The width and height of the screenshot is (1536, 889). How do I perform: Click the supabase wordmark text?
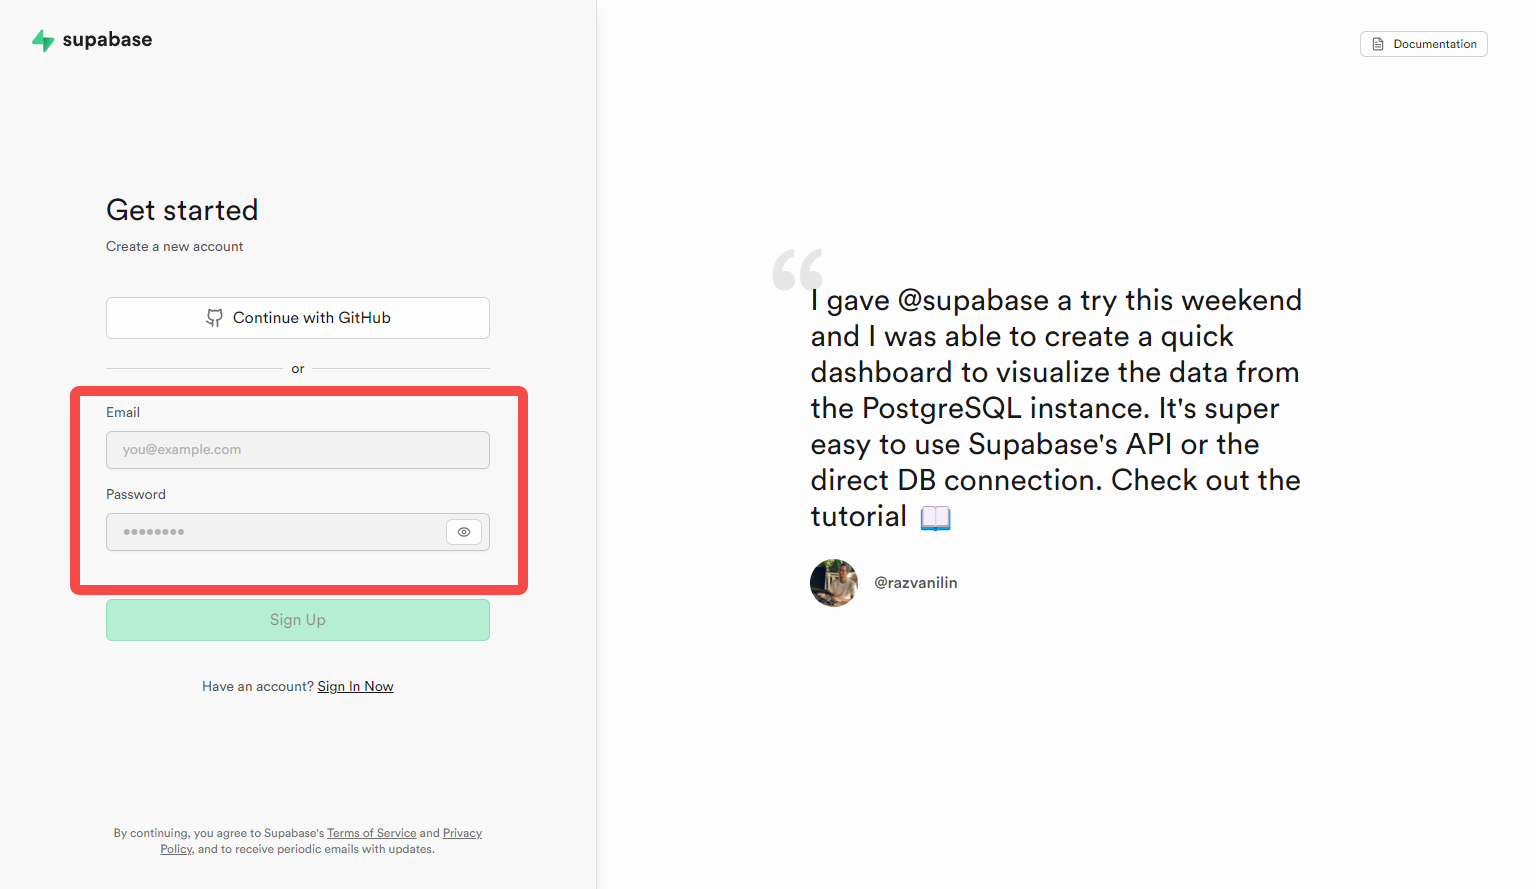(x=107, y=40)
